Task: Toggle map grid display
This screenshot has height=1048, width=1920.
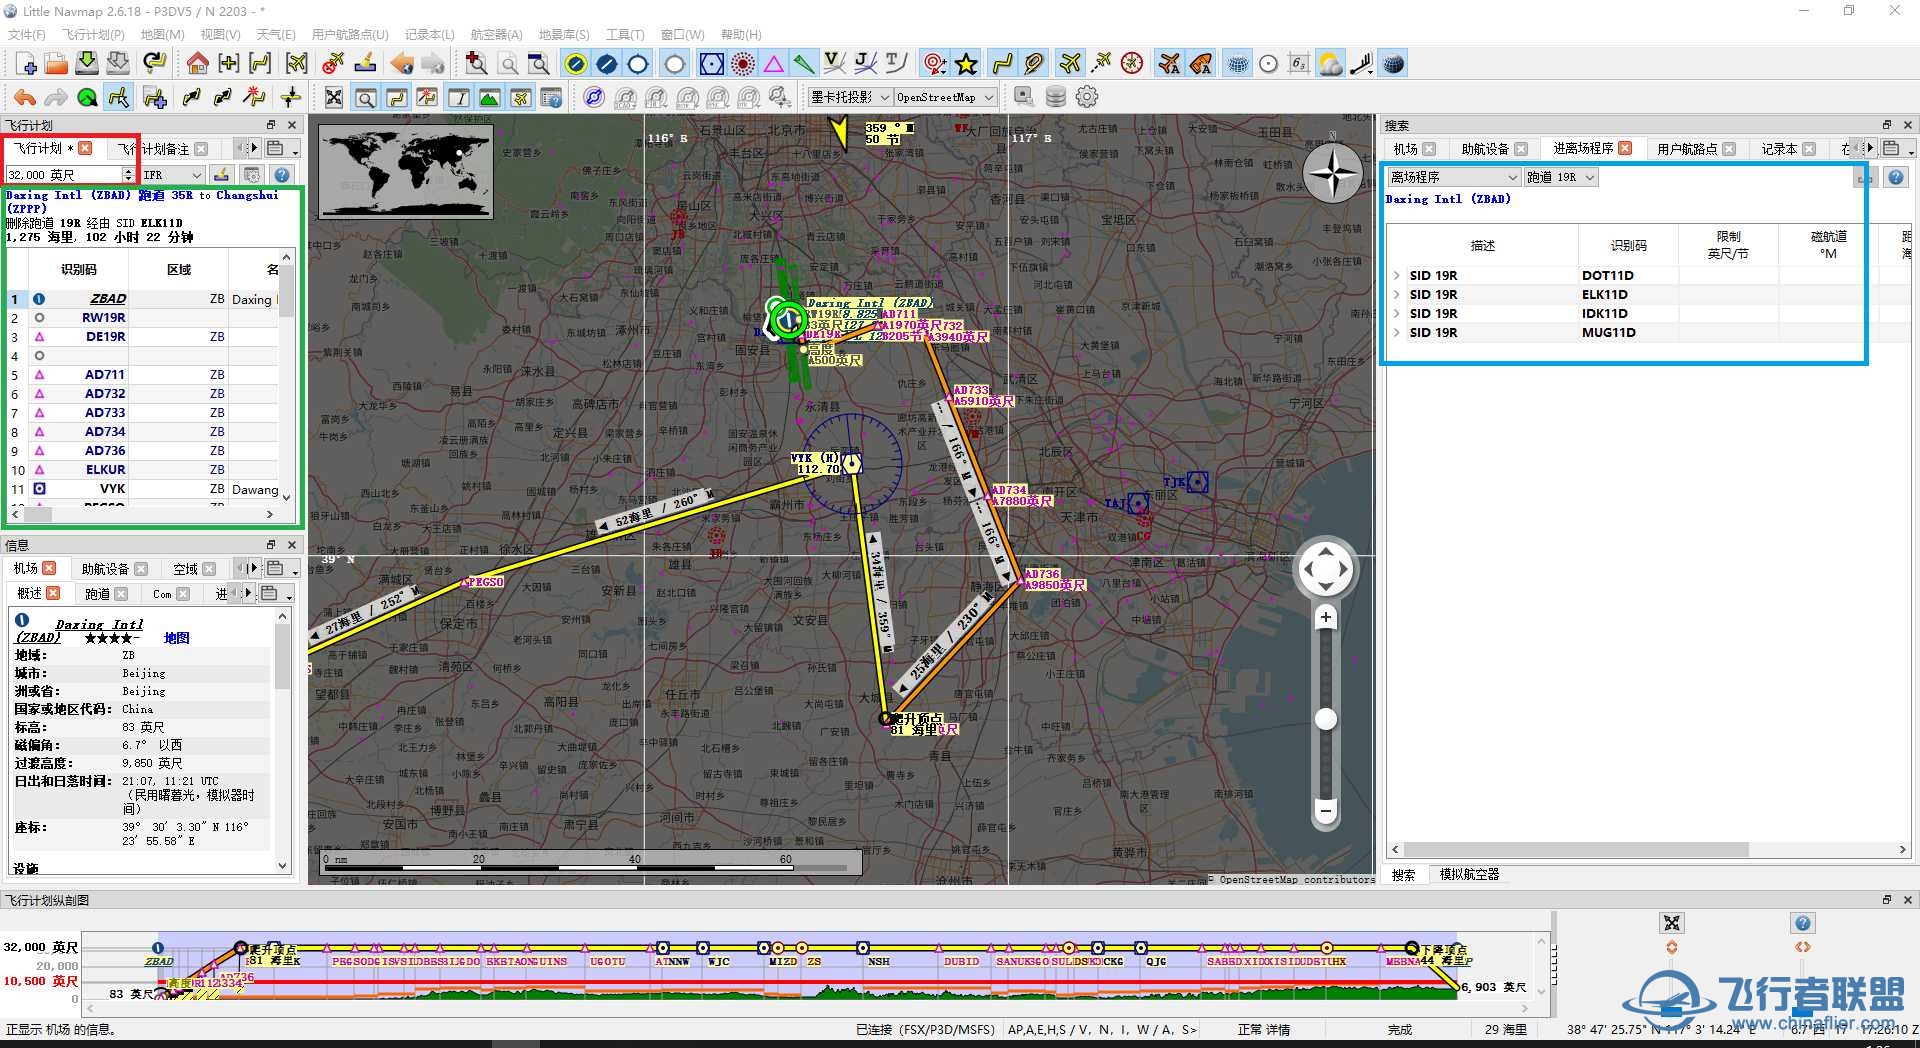Action: click(x=1238, y=64)
